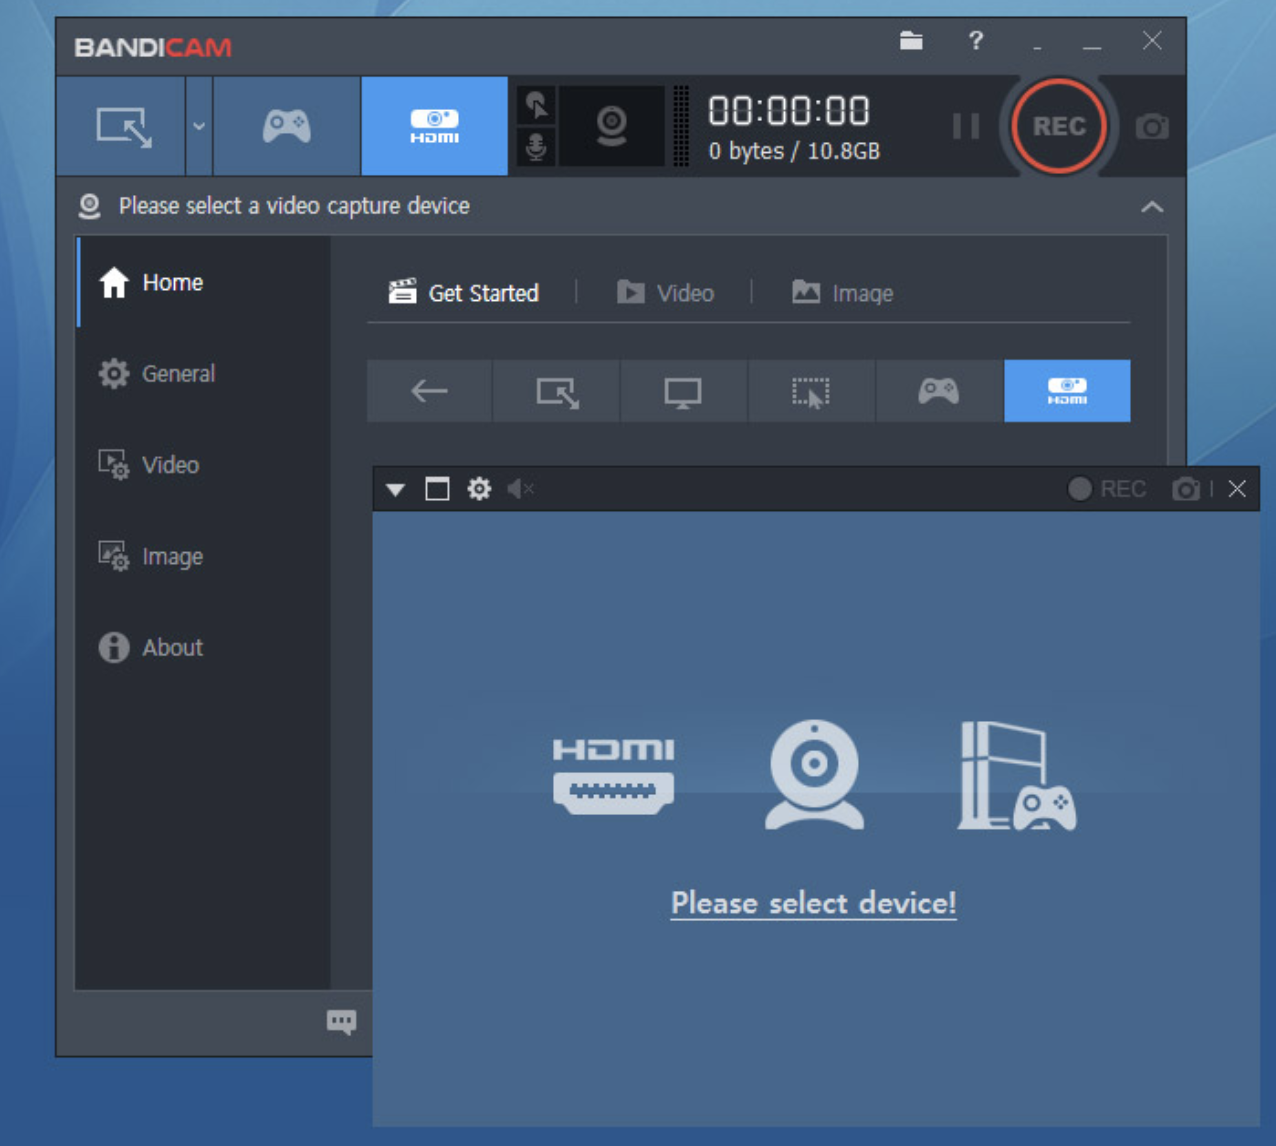This screenshot has height=1146, width=1276.
Task: Choose game recording mode in mode row
Action: click(x=939, y=391)
